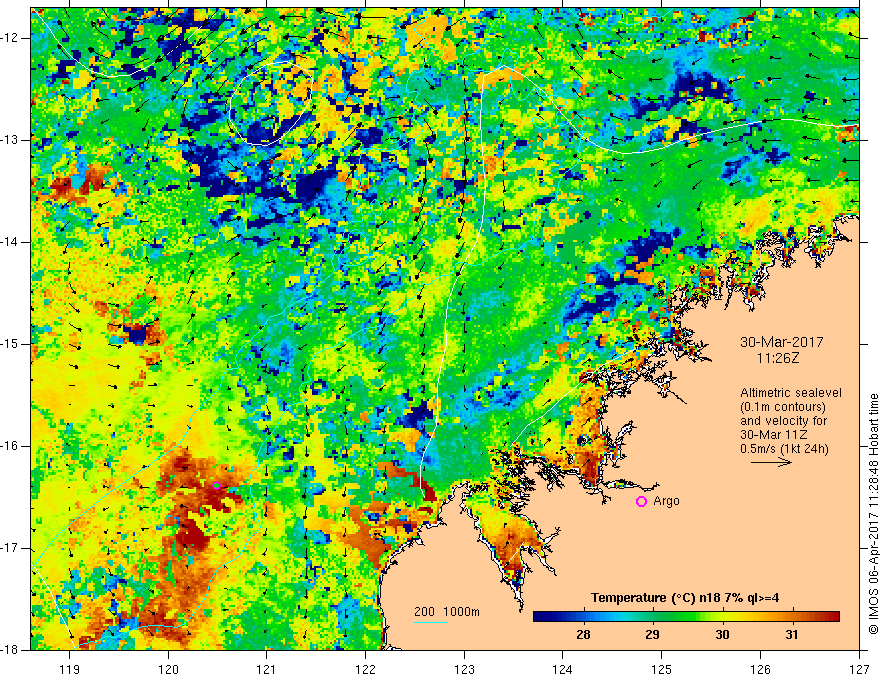The height and width of the screenshot is (680, 880).
Task: Click the '30-Mar-2017' date label
Action: 781,342
